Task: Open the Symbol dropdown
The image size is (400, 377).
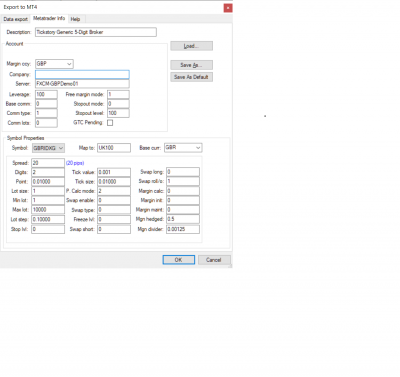Action: [48, 148]
